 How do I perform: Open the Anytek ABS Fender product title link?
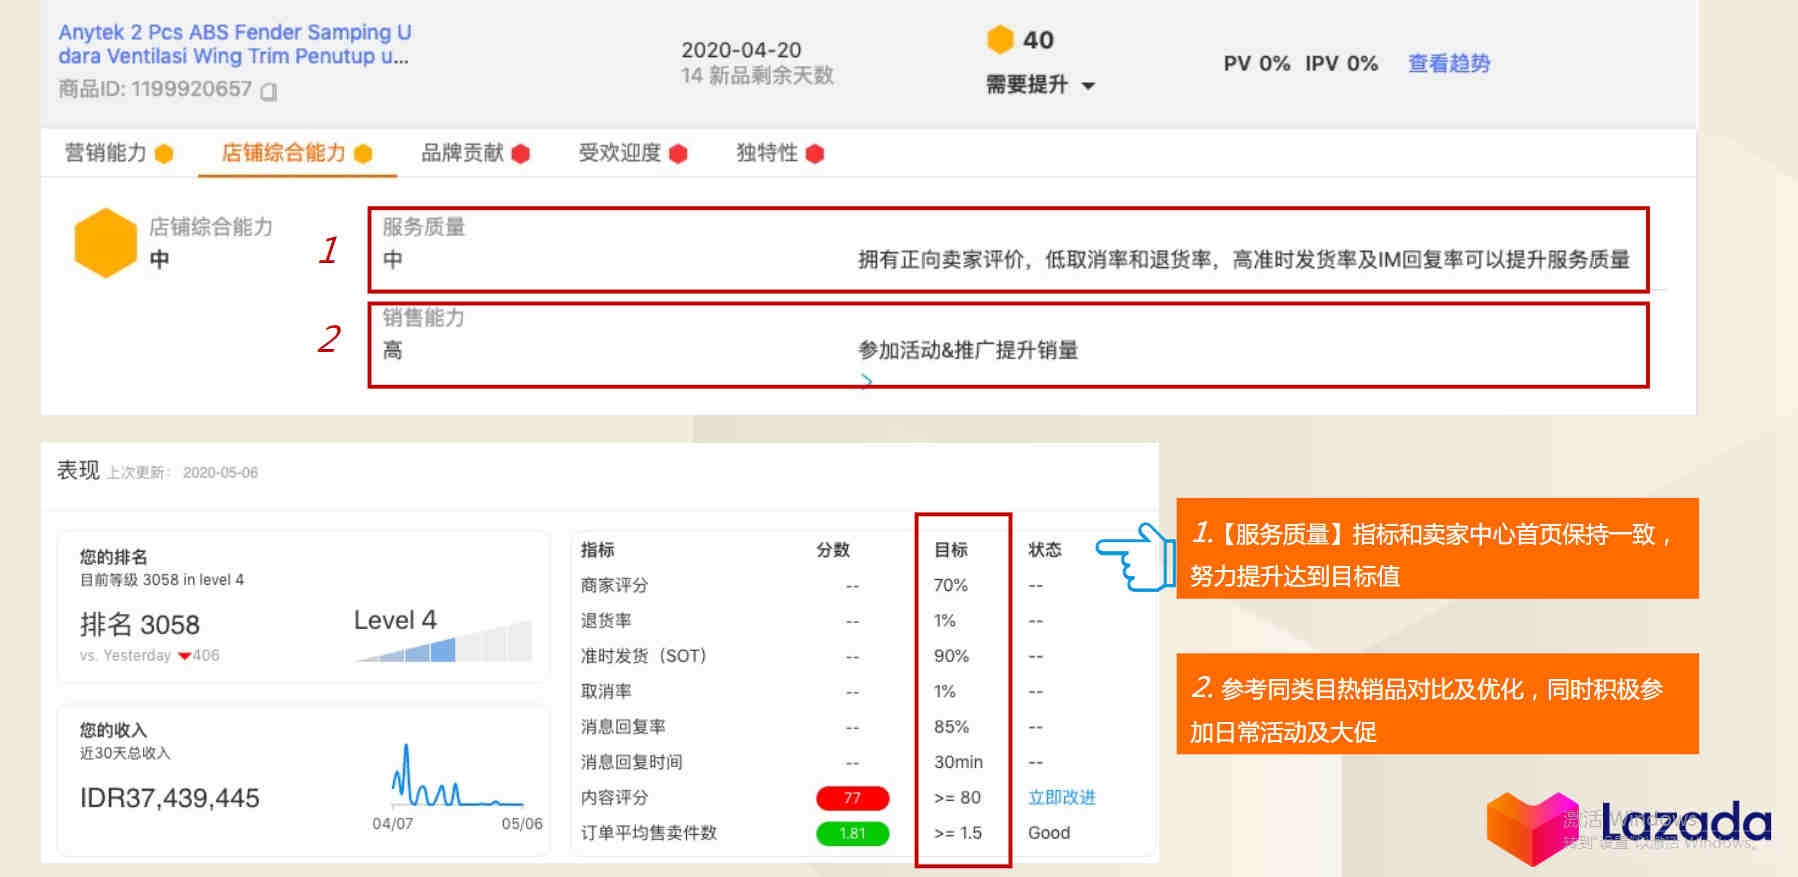click(x=234, y=44)
